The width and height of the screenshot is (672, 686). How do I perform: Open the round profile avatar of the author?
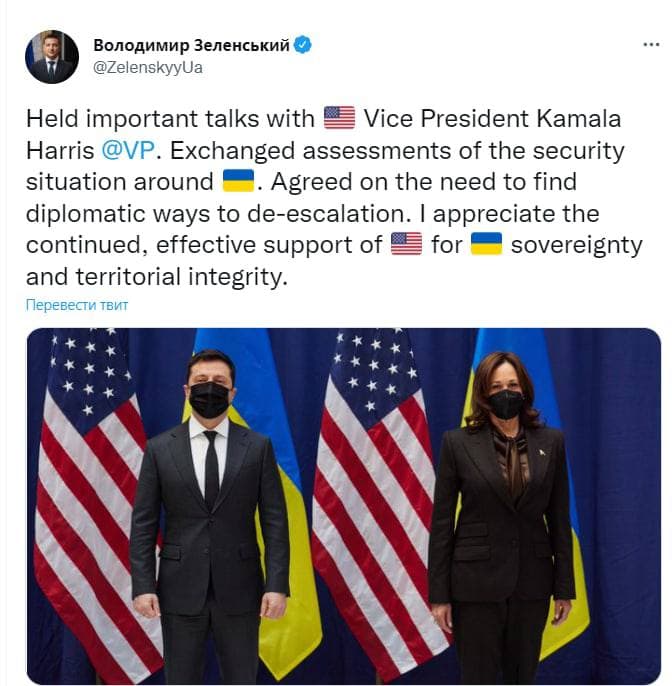click(52, 57)
